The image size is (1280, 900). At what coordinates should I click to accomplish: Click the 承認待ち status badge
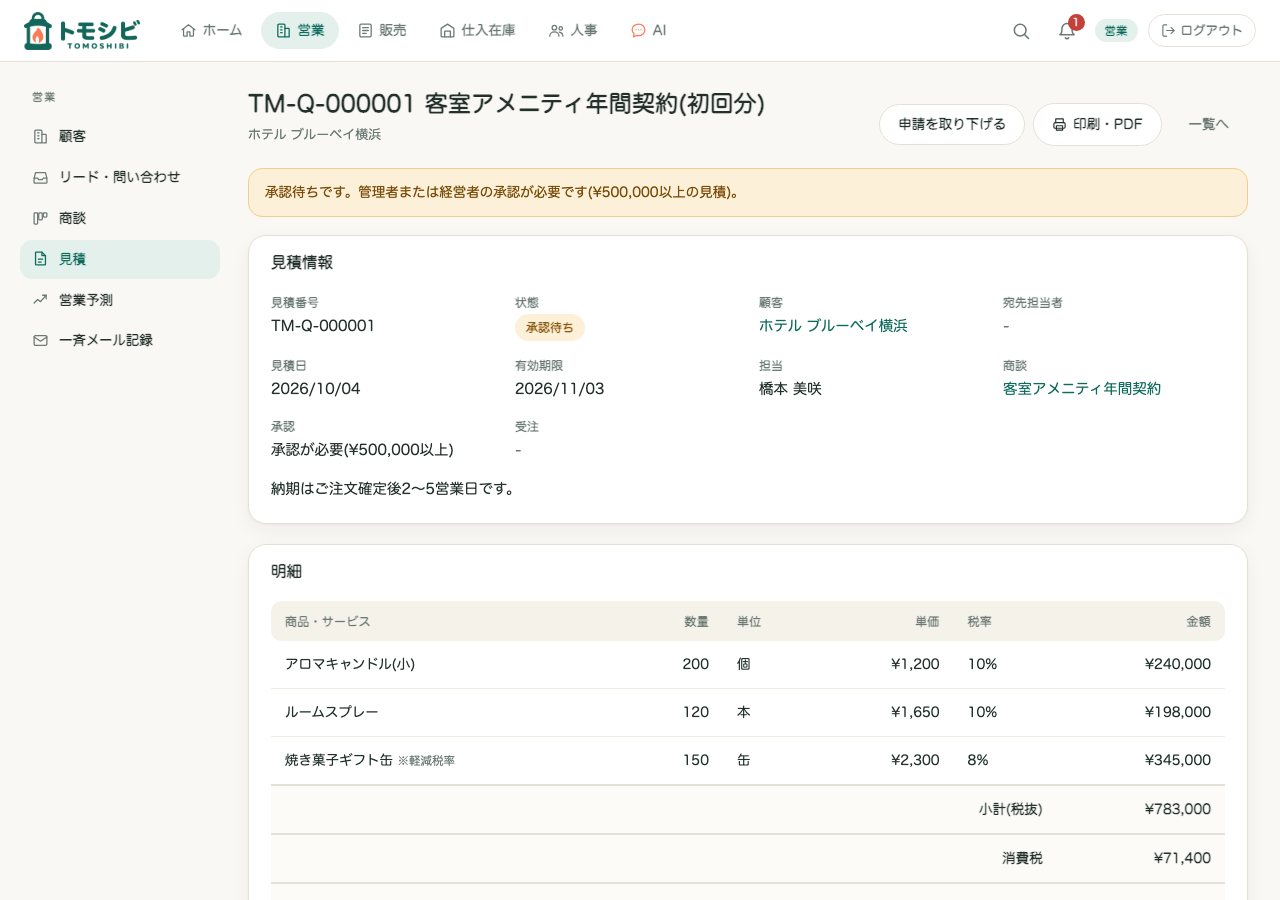[550, 328]
